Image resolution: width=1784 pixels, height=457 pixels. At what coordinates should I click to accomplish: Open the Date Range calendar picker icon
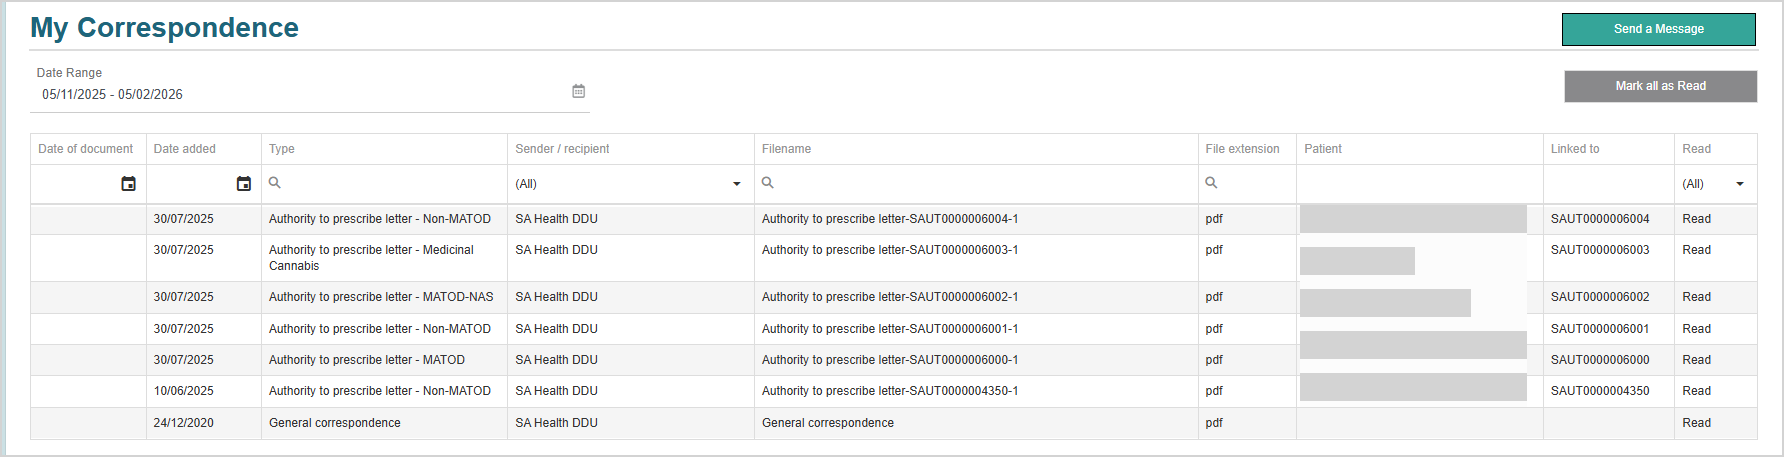pos(578,91)
